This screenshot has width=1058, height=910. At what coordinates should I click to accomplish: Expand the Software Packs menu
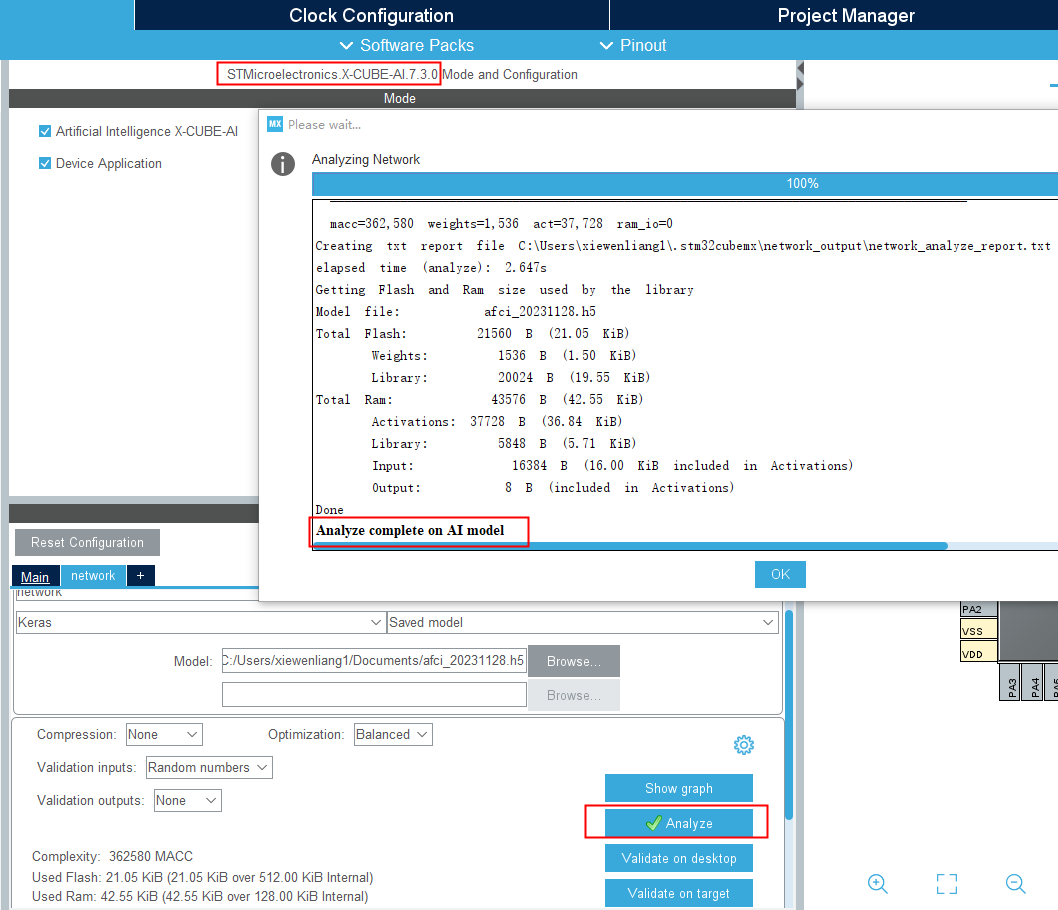click(x=407, y=45)
